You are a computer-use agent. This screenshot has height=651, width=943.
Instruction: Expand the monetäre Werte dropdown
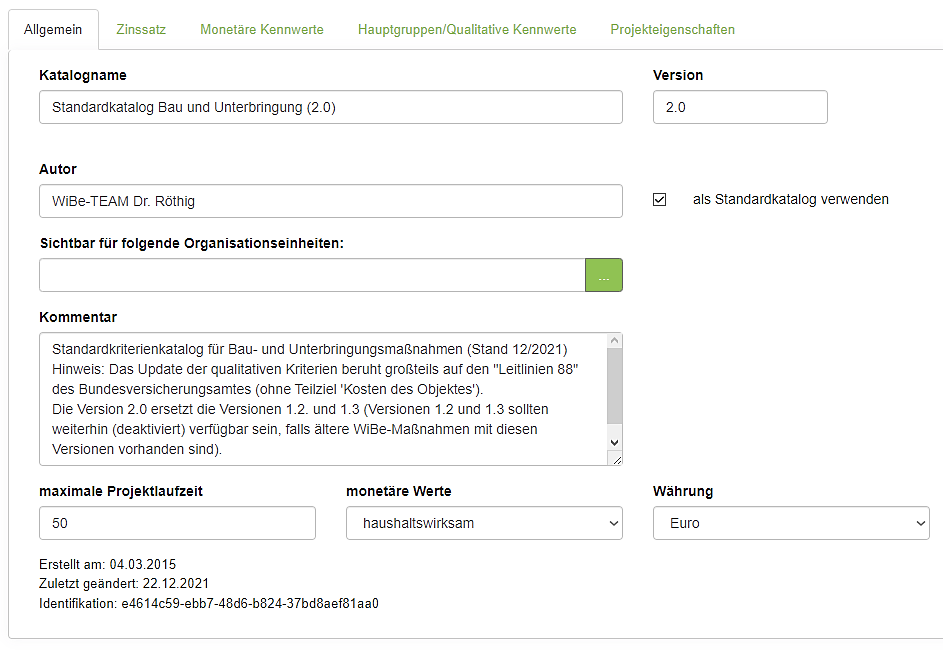tap(484, 523)
